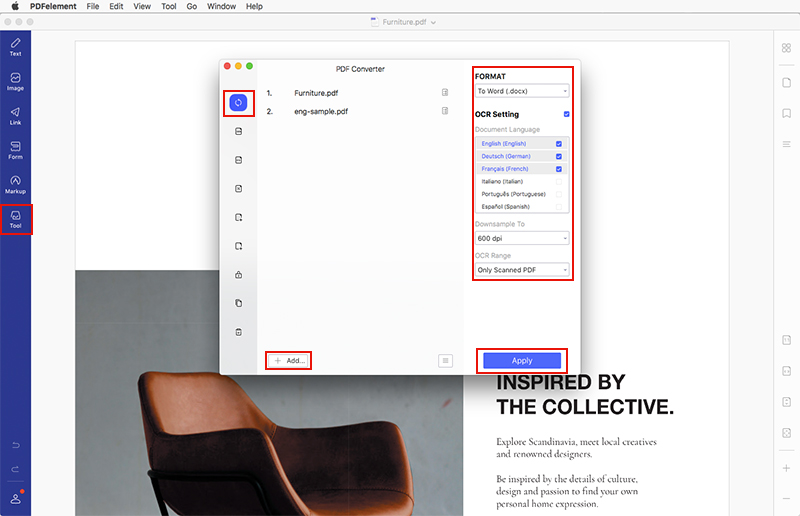This screenshot has height=516, width=800.
Task: Click the Add... button to add files
Action: point(289,360)
